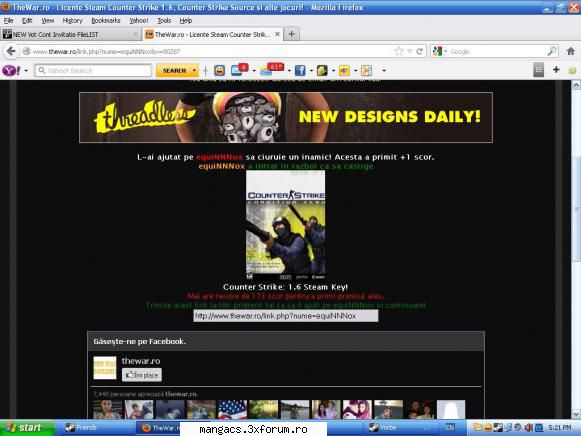581x436 pixels.
Task: Open a new tab with plus button
Action: tap(292, 34)
